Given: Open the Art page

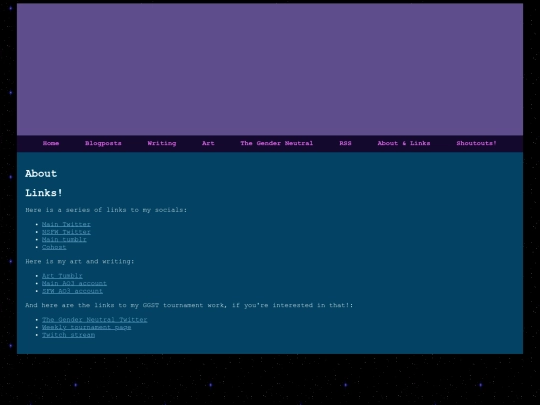Looking at the screenshot, I should (208, 143).
